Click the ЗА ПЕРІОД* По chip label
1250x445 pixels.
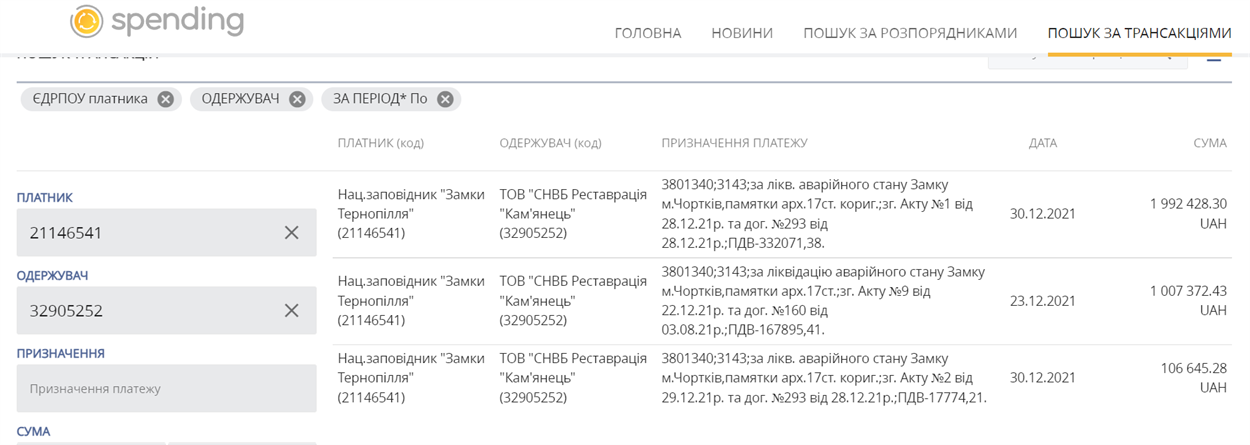[380, 99]
